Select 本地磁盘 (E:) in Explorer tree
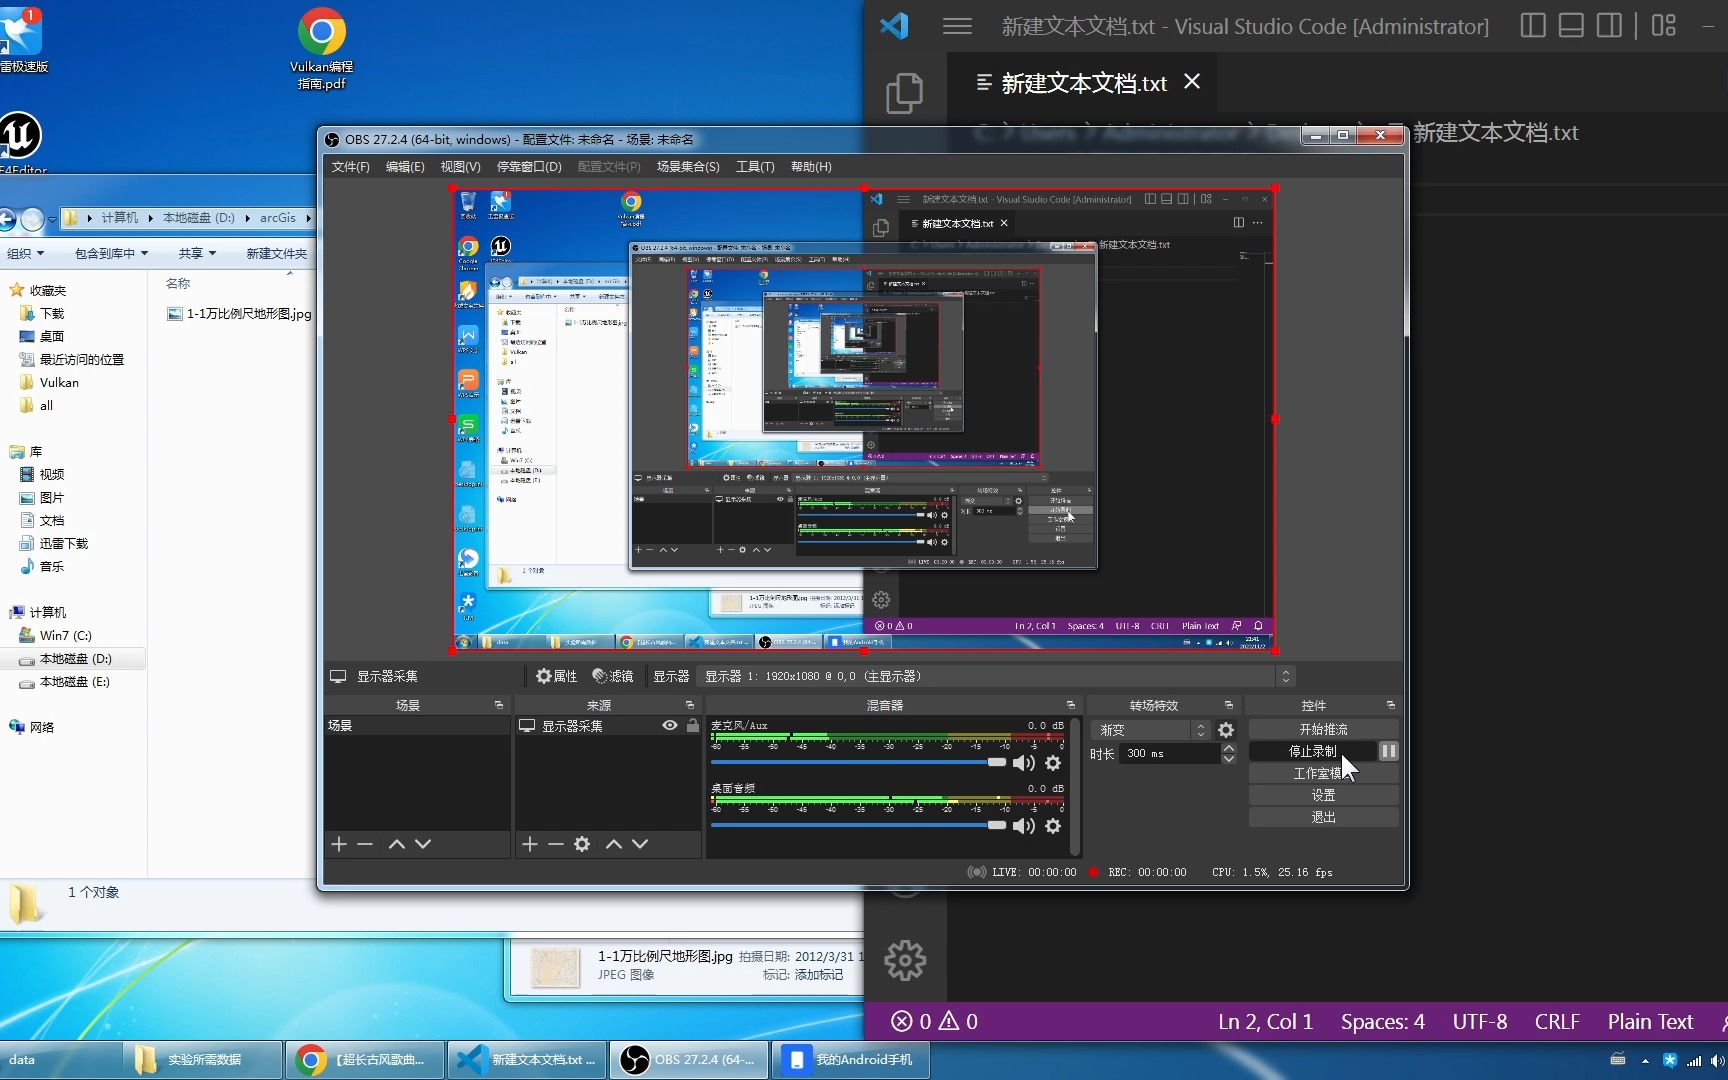This screenshot has width=1728, height=1080. 65,682
